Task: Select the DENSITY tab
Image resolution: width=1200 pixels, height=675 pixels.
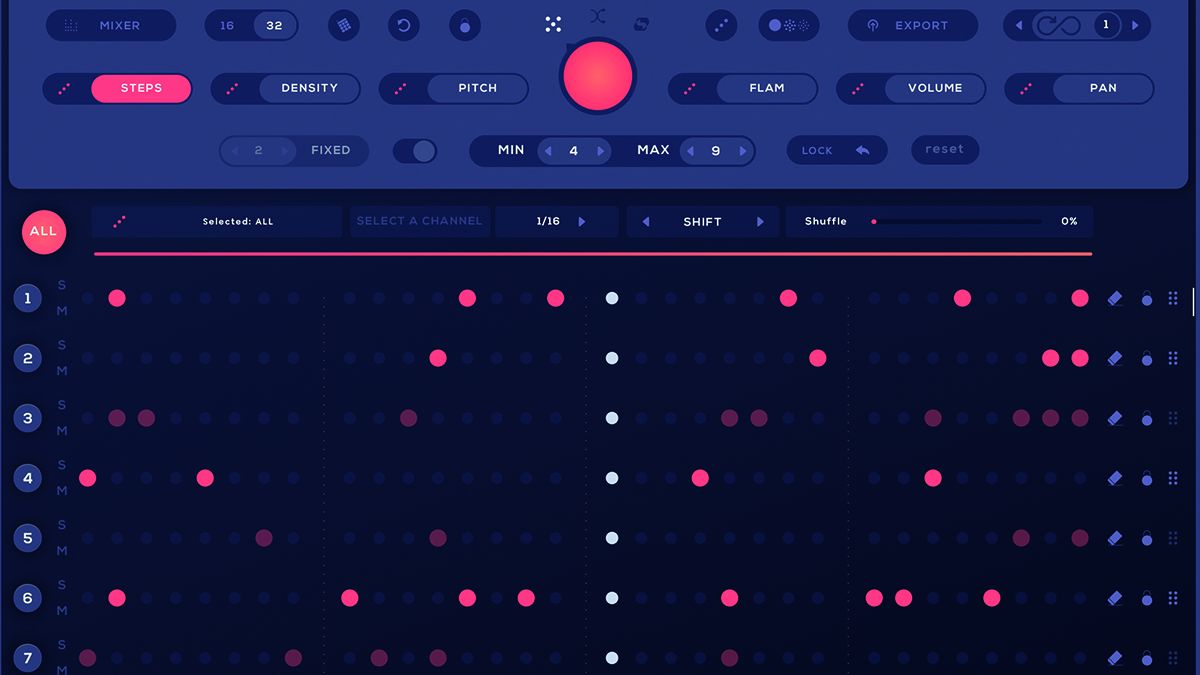Action: pos(309,88)
